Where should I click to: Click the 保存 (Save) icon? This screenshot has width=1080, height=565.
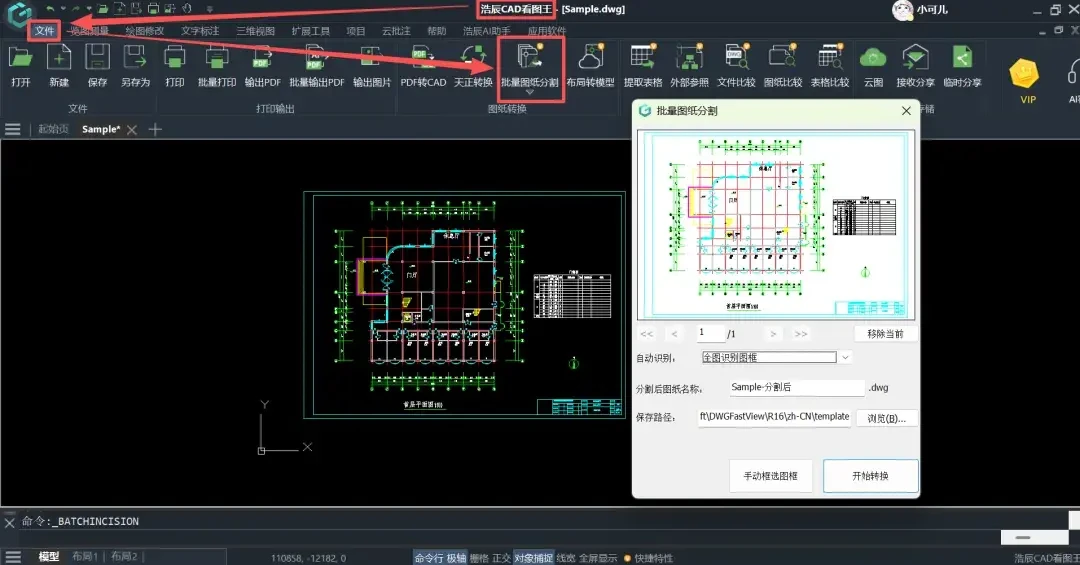click(97, 58)
